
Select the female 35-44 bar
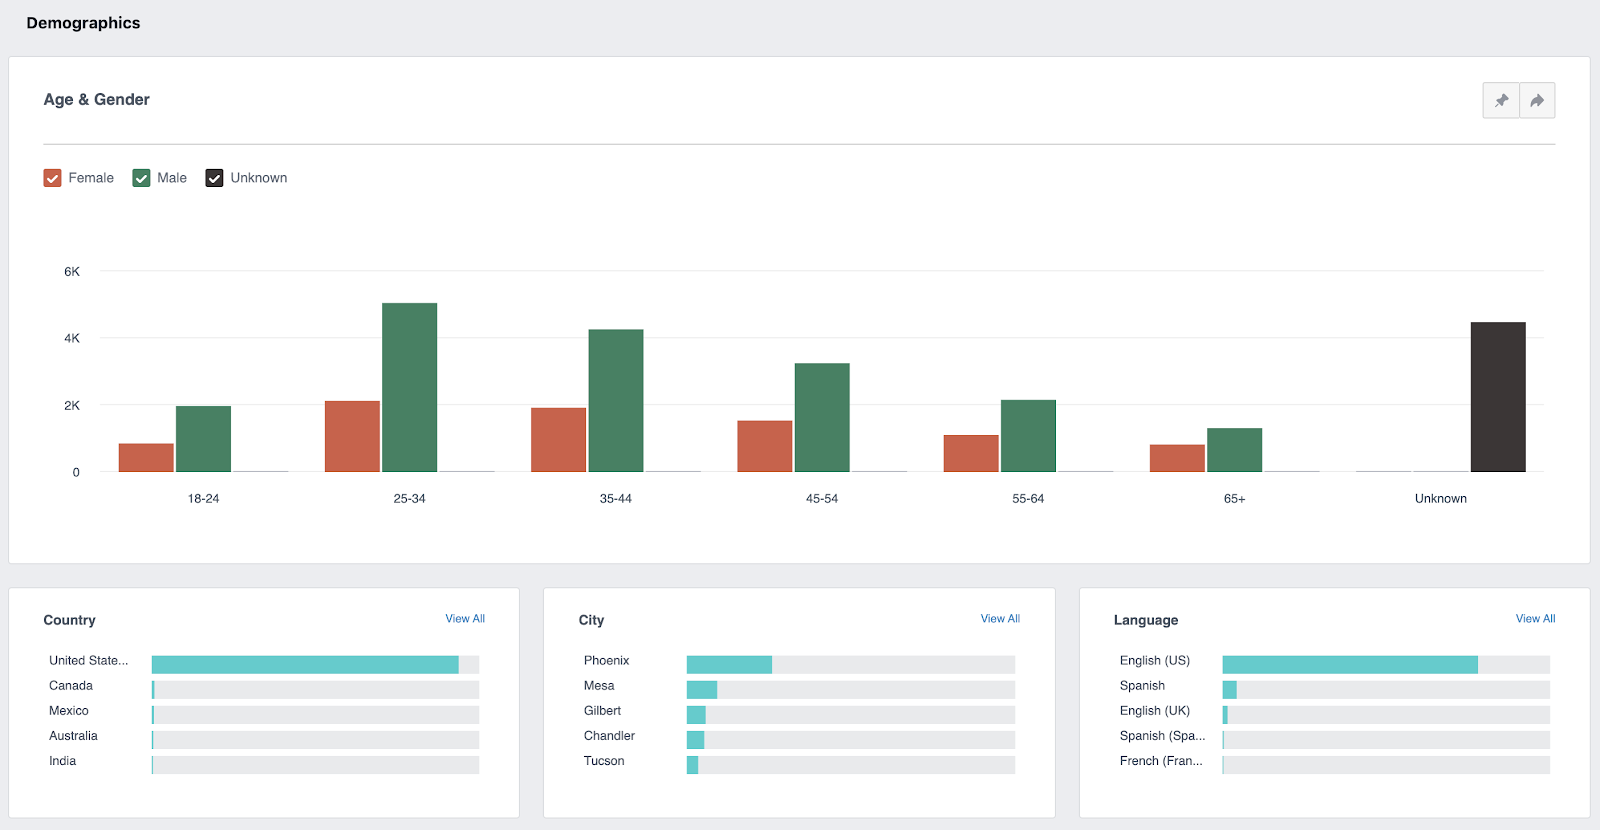[558, 440]
